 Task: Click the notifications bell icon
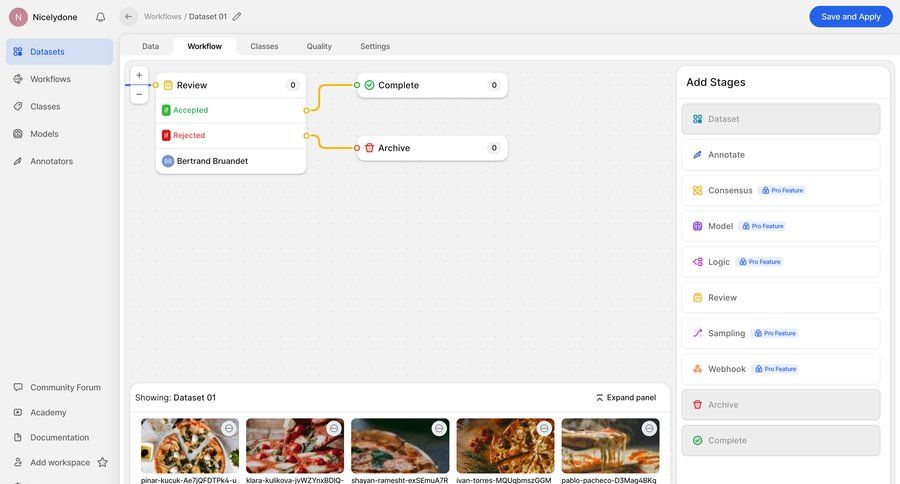[100, 17]
